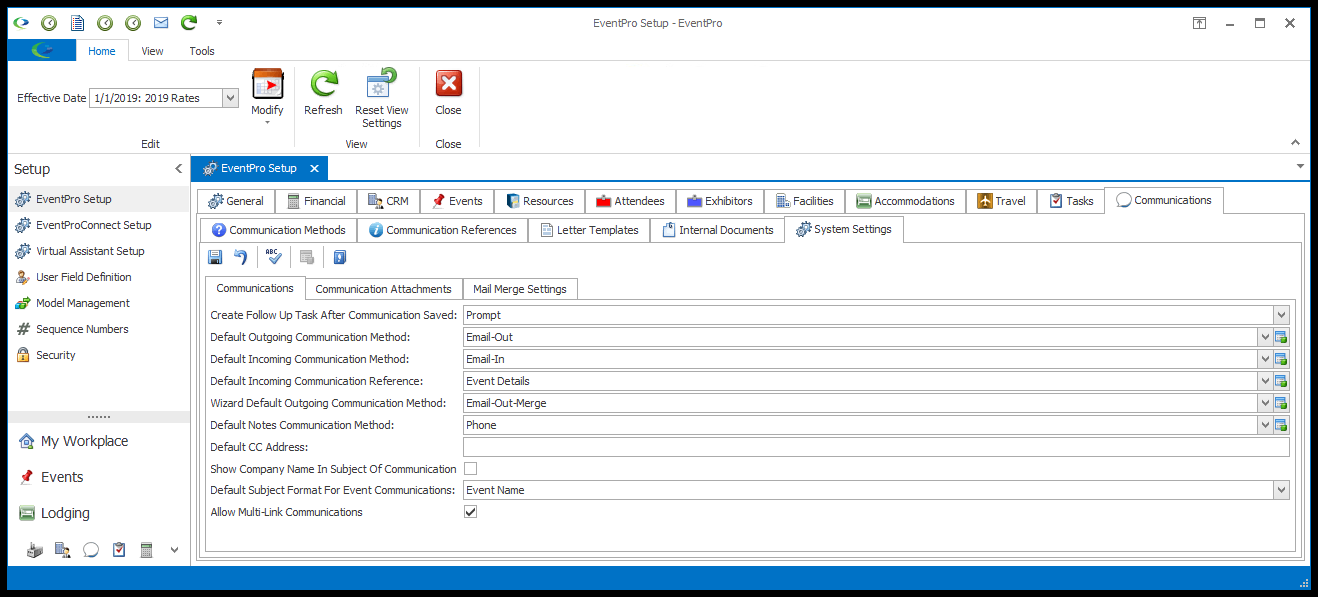Open the speech bubble navigation icon
1318x597 pixels.
(91, 549)
